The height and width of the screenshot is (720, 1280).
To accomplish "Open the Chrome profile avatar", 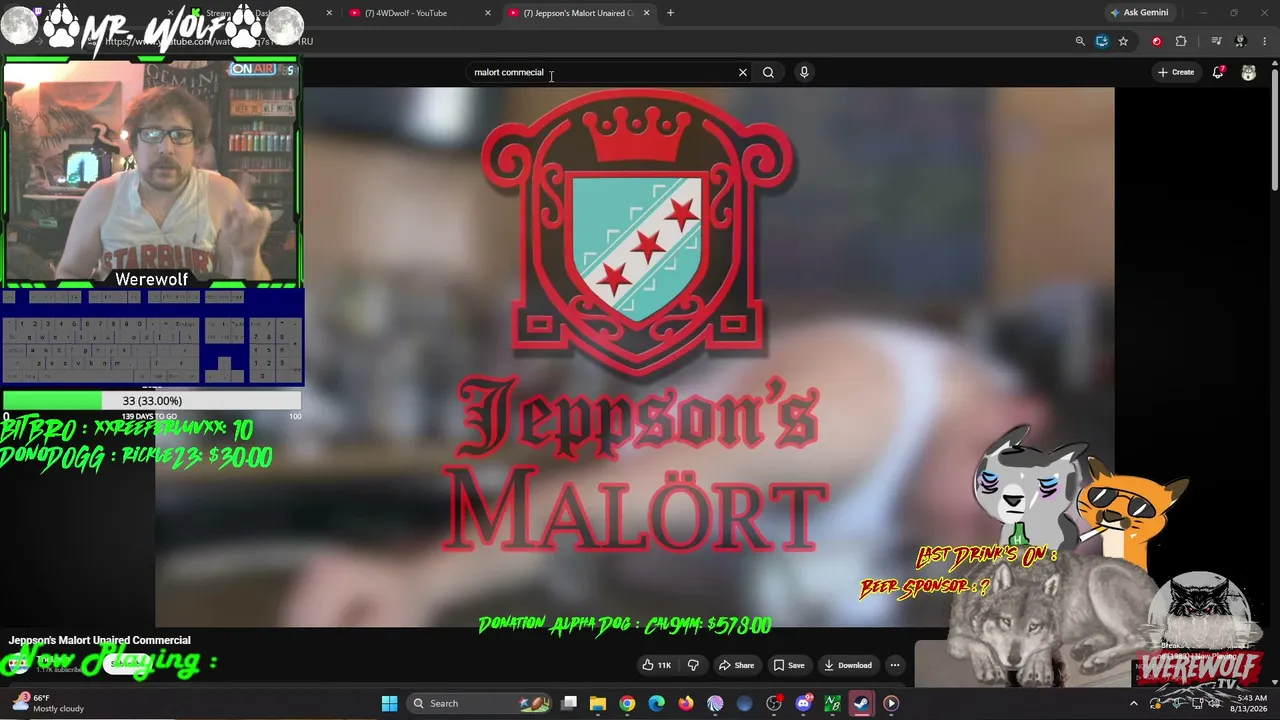I will tap(1240, 41).
